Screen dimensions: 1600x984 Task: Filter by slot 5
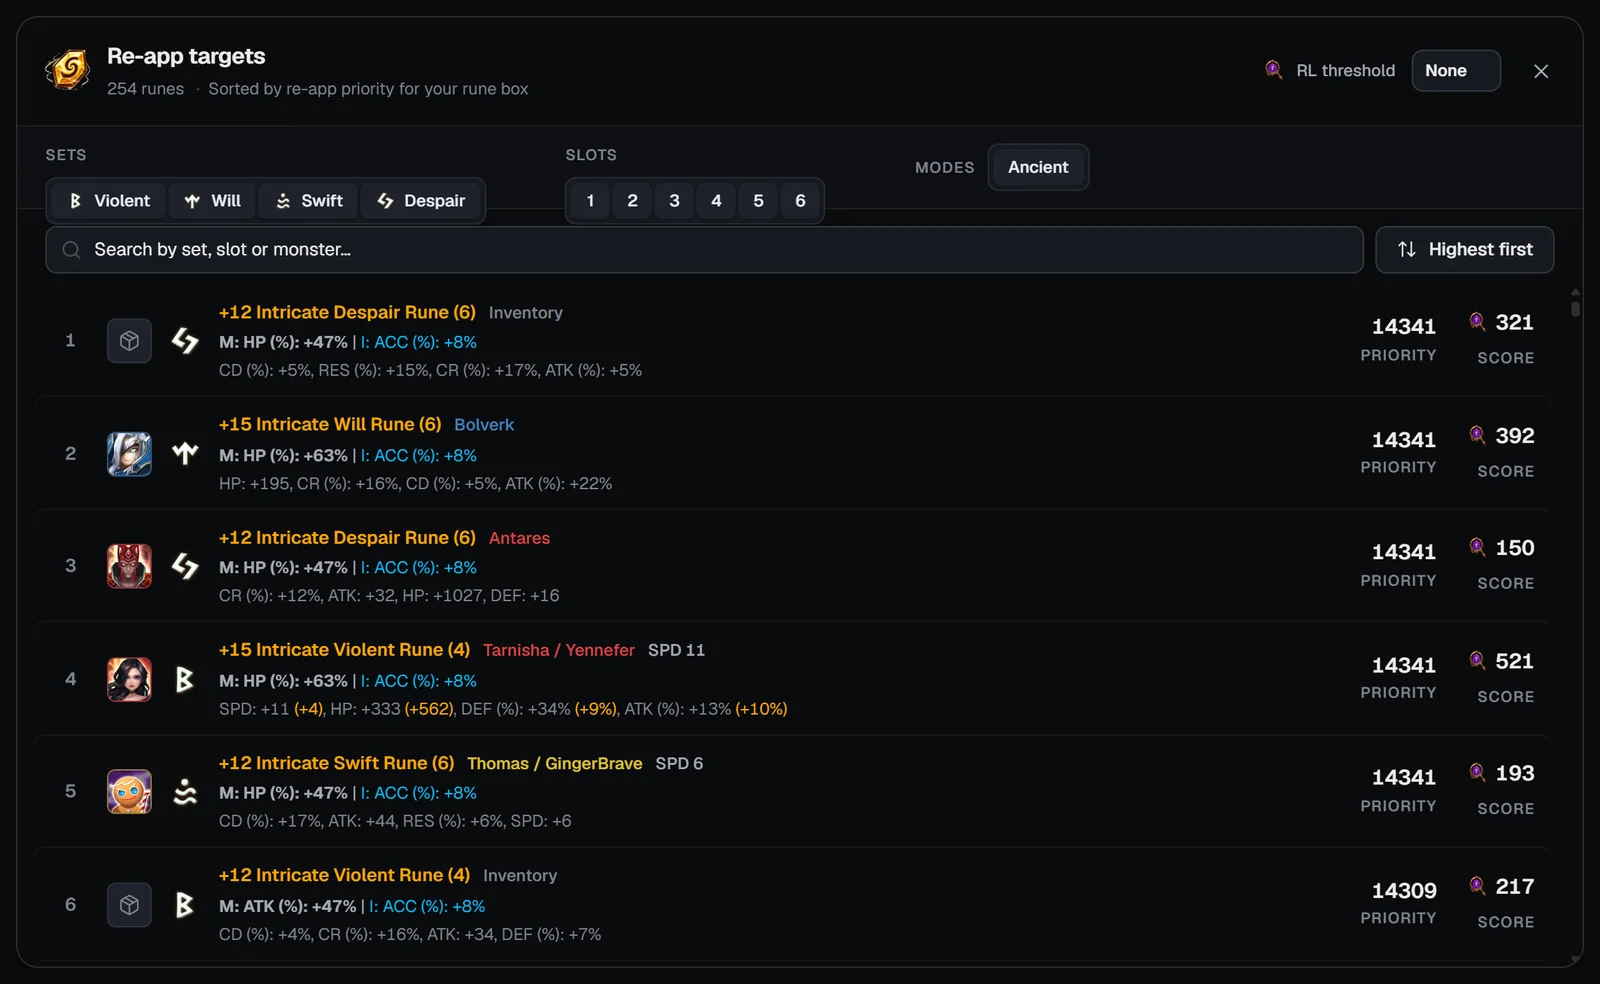(758, 201)
